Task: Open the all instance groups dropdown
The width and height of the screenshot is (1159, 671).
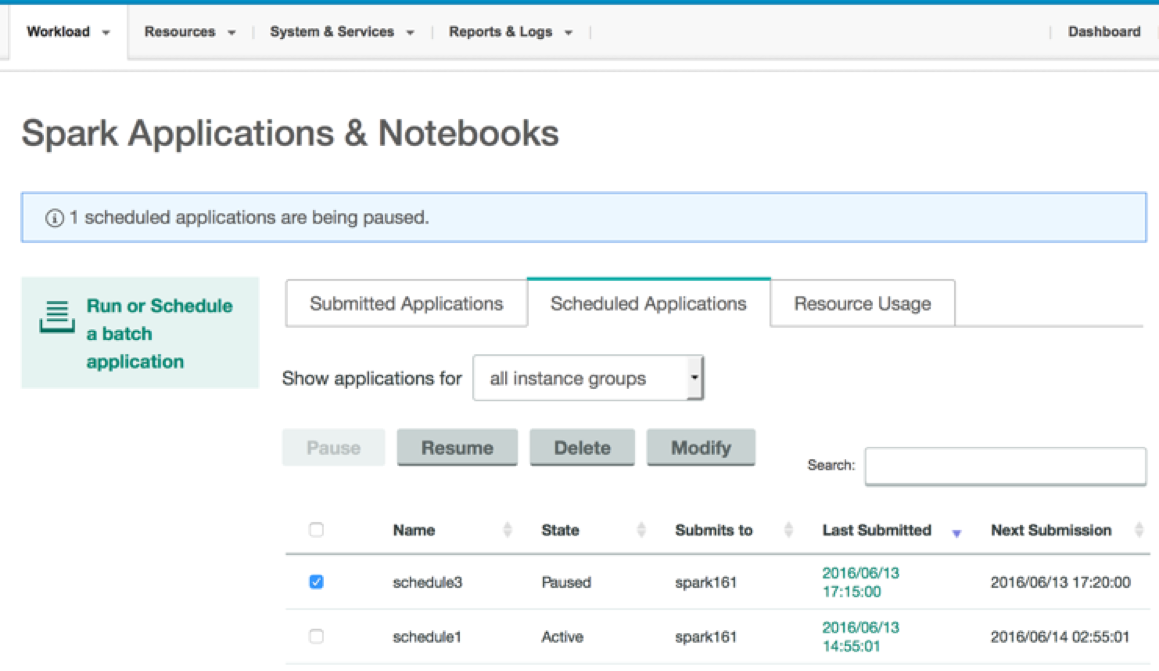Action: (x=588, y=378)
